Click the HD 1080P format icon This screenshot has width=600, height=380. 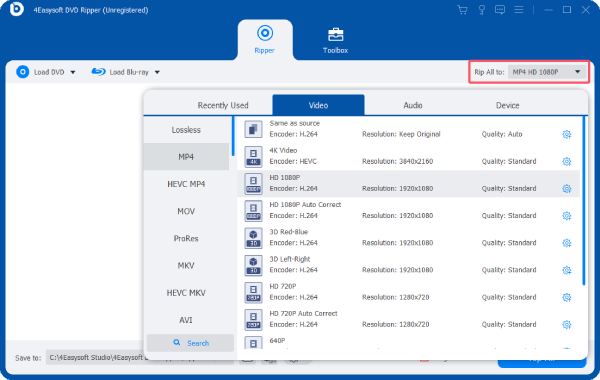click(253, 184)
